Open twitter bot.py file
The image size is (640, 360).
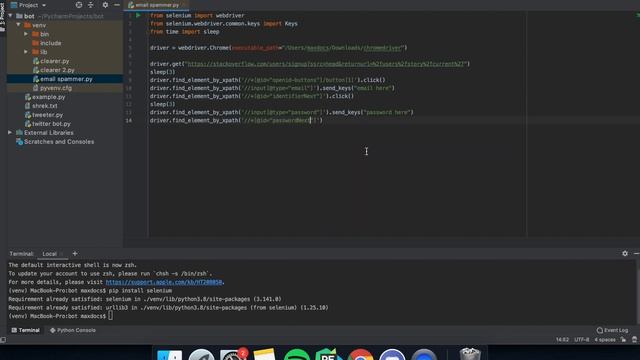(48, 124)
